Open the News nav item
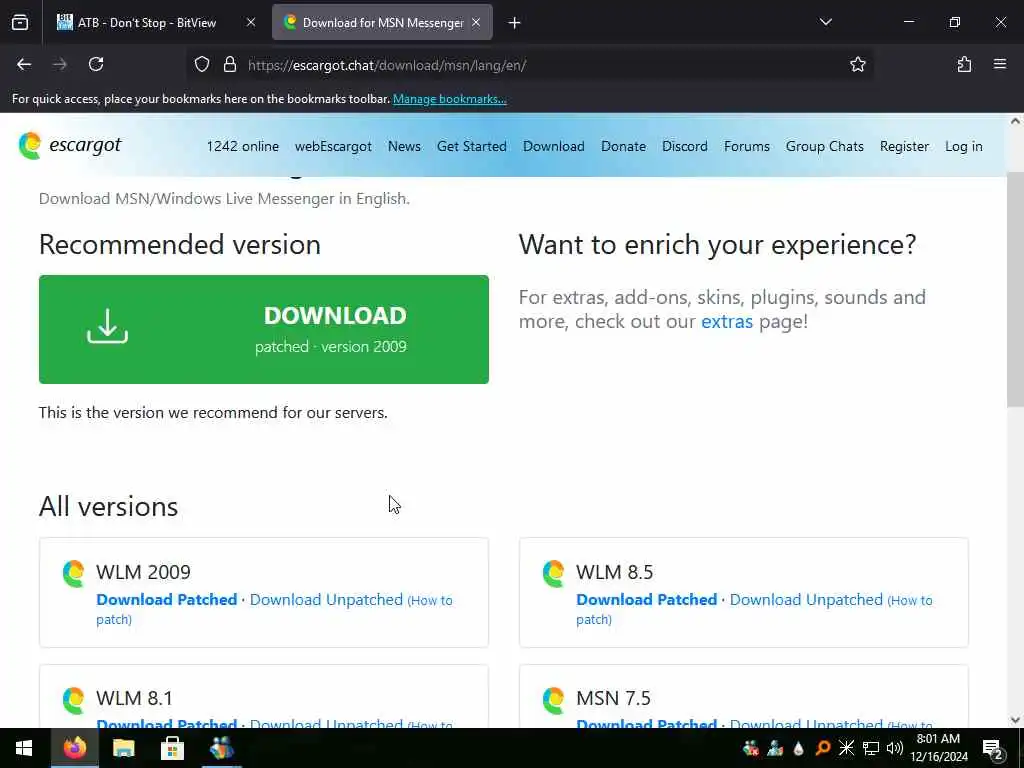1024x768 pixels. (x=404, y=146)
